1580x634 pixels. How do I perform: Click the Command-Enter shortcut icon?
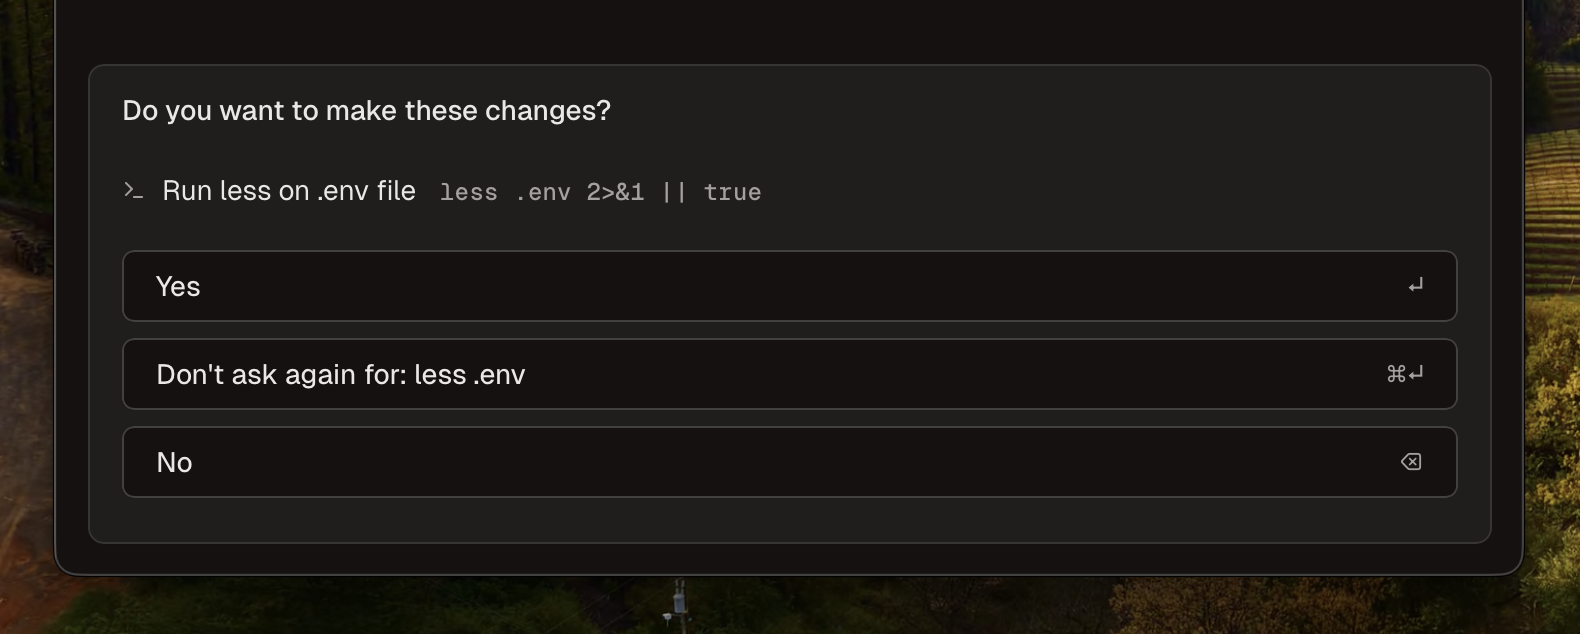click(x=1404, y=374)
